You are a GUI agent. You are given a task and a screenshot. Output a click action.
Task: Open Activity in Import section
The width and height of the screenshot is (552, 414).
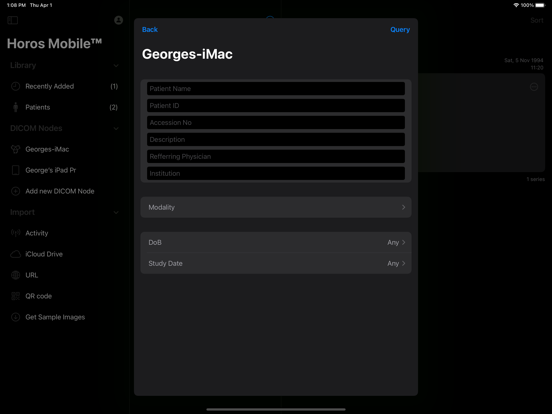click(x=64, y=233)
